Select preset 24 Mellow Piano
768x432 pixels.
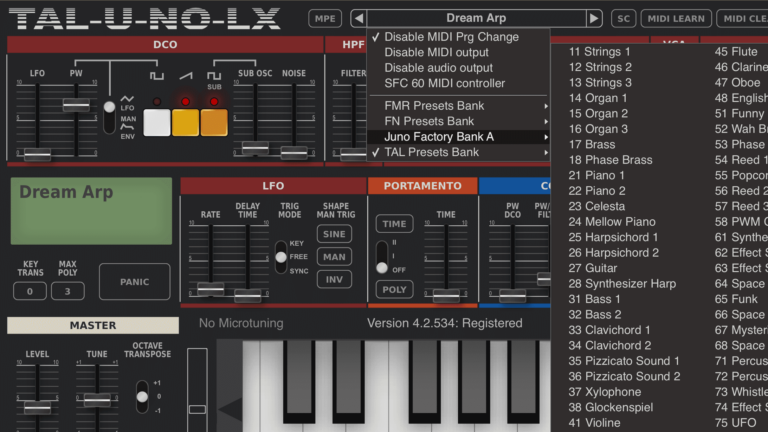612,222
